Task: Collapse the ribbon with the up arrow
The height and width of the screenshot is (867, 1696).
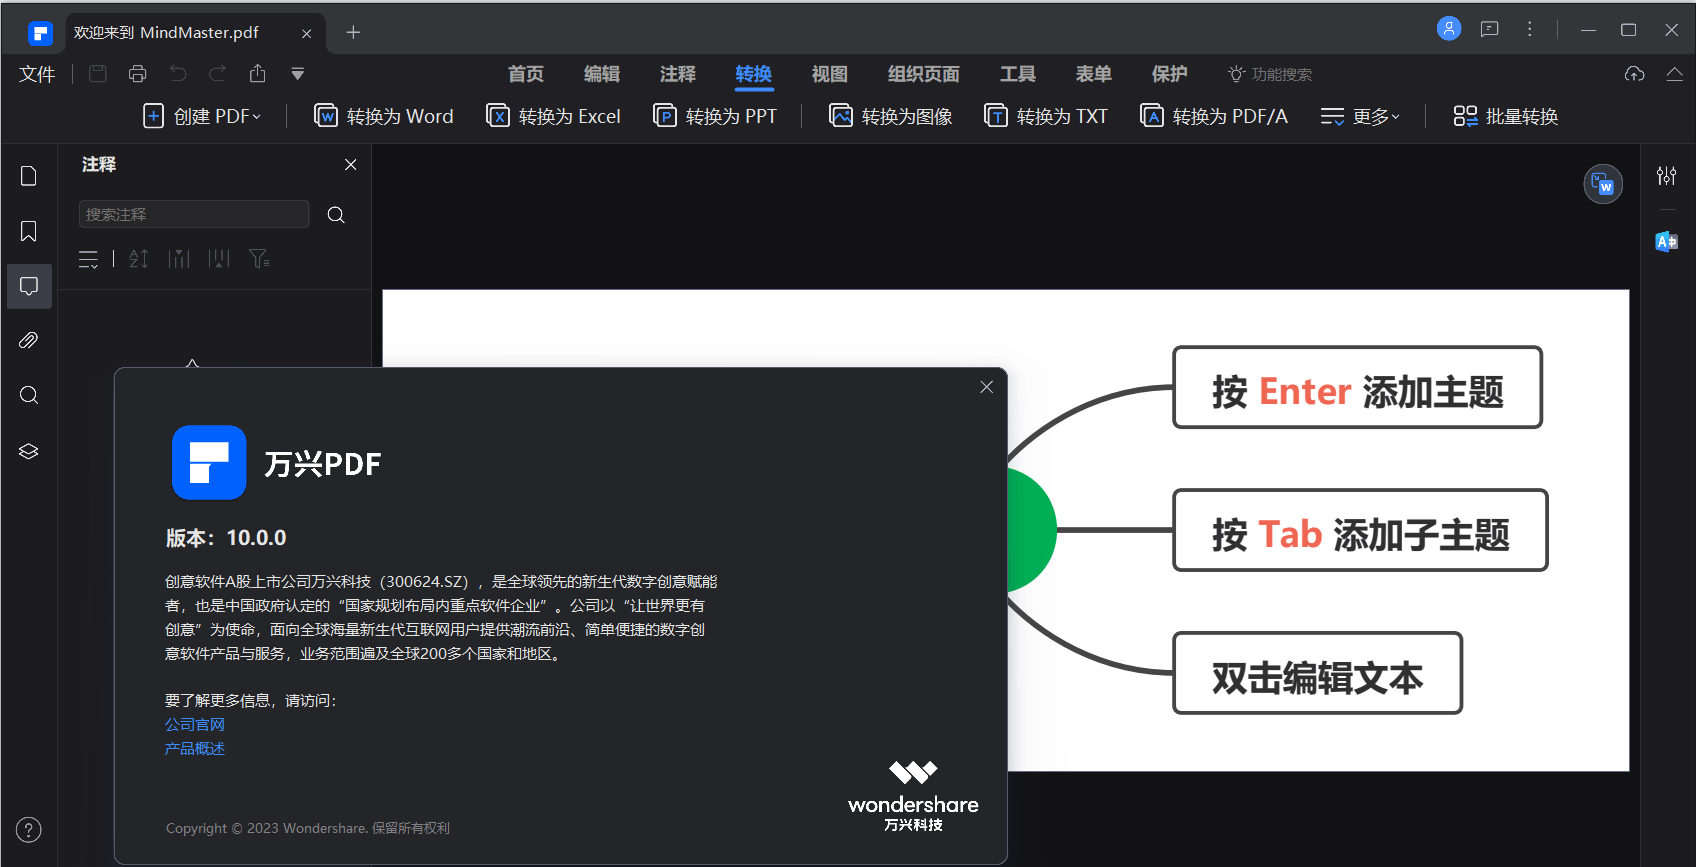Action: click(x=1674, y=74)
